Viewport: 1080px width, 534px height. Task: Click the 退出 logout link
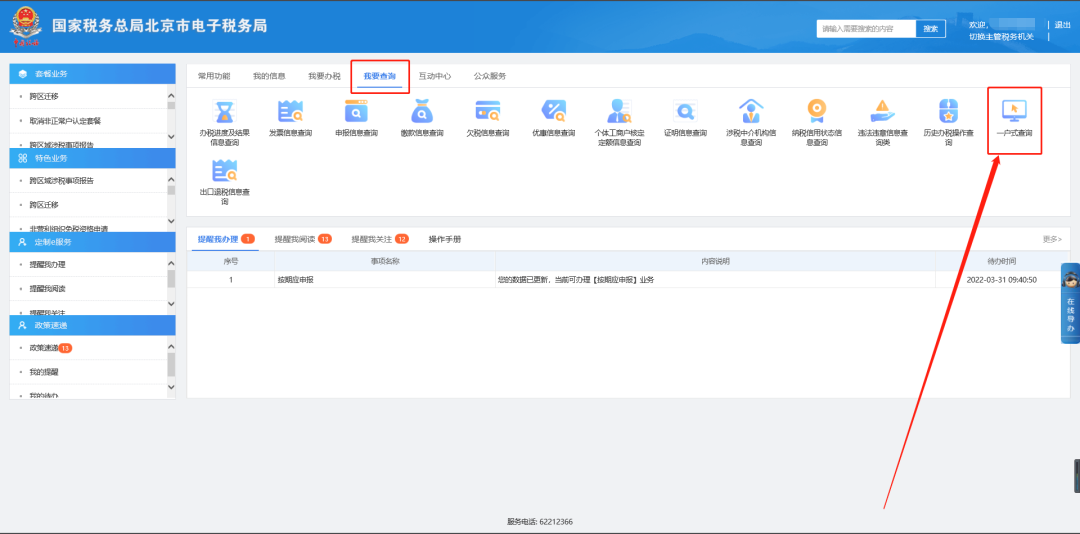pos(1063,25)
